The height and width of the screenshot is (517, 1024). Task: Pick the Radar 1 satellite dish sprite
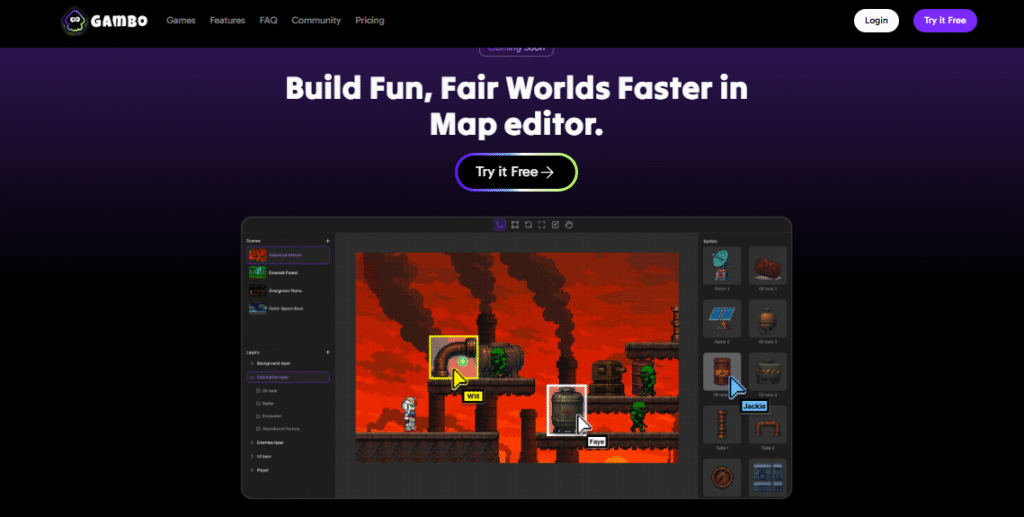[722, 265]
